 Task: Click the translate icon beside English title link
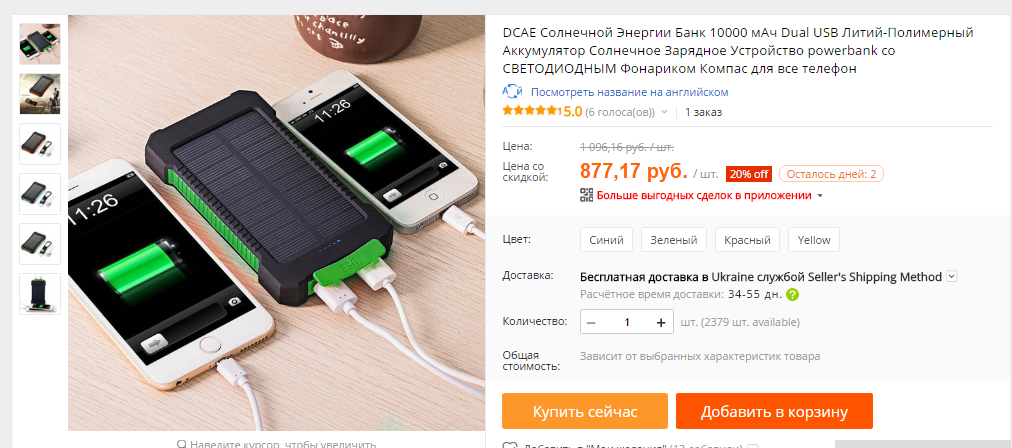pyautogui.click(x=512, y=92)
